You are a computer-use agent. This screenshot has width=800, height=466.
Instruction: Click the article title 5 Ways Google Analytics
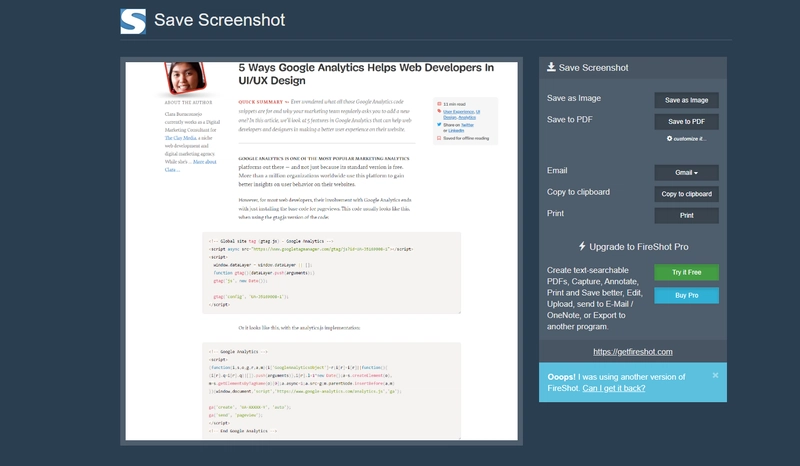(366, 74)
